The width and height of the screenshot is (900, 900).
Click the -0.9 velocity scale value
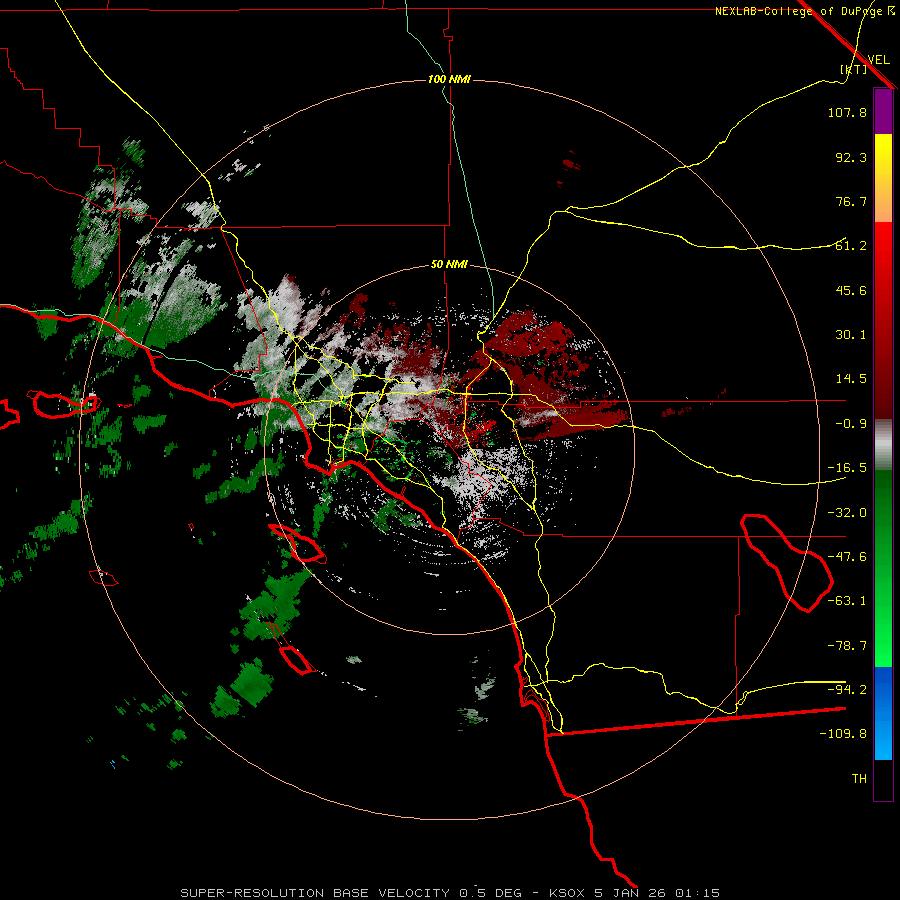851,424
